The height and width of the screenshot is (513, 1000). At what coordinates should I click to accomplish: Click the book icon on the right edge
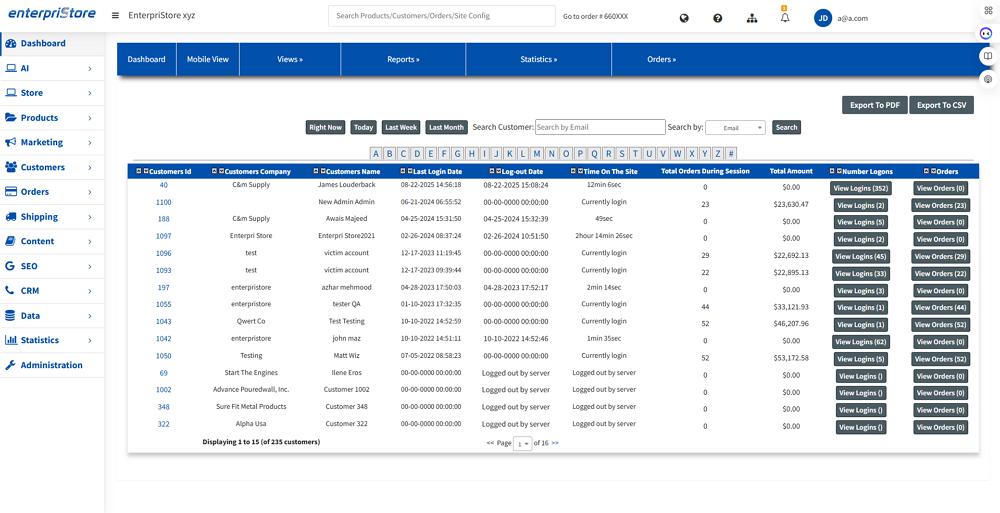987,56
